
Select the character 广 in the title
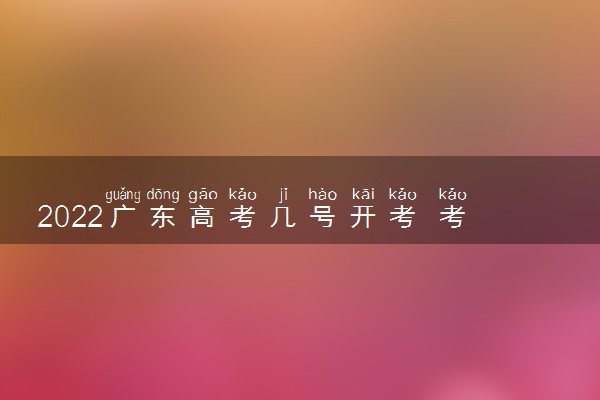(x=122, y=217)
